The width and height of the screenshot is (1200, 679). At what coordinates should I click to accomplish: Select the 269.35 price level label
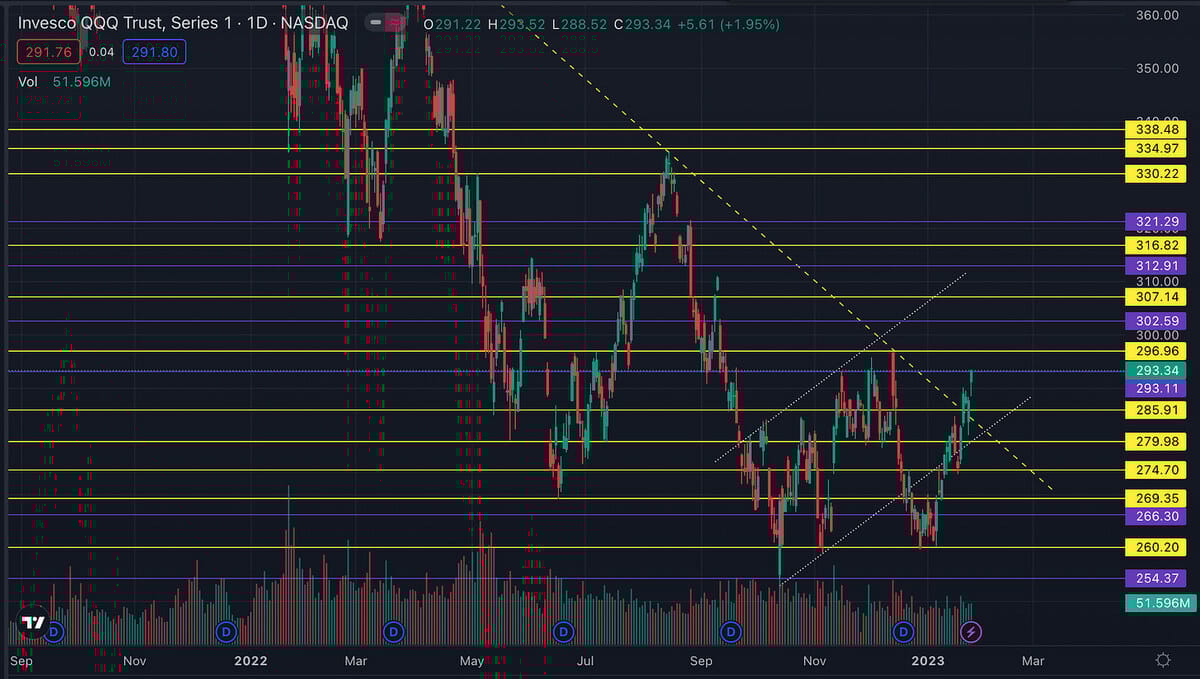click(1158, 498)
